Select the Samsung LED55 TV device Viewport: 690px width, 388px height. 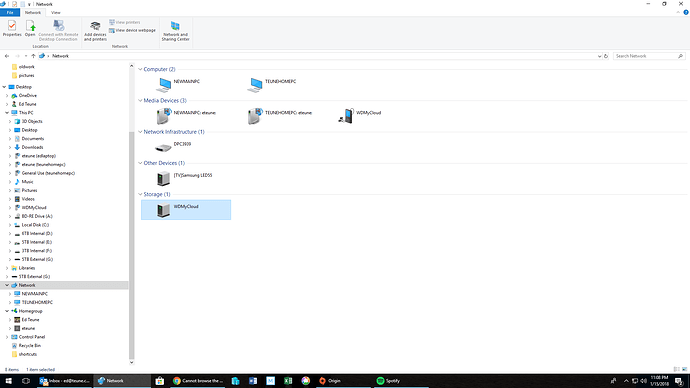click(x=163, y=179)
